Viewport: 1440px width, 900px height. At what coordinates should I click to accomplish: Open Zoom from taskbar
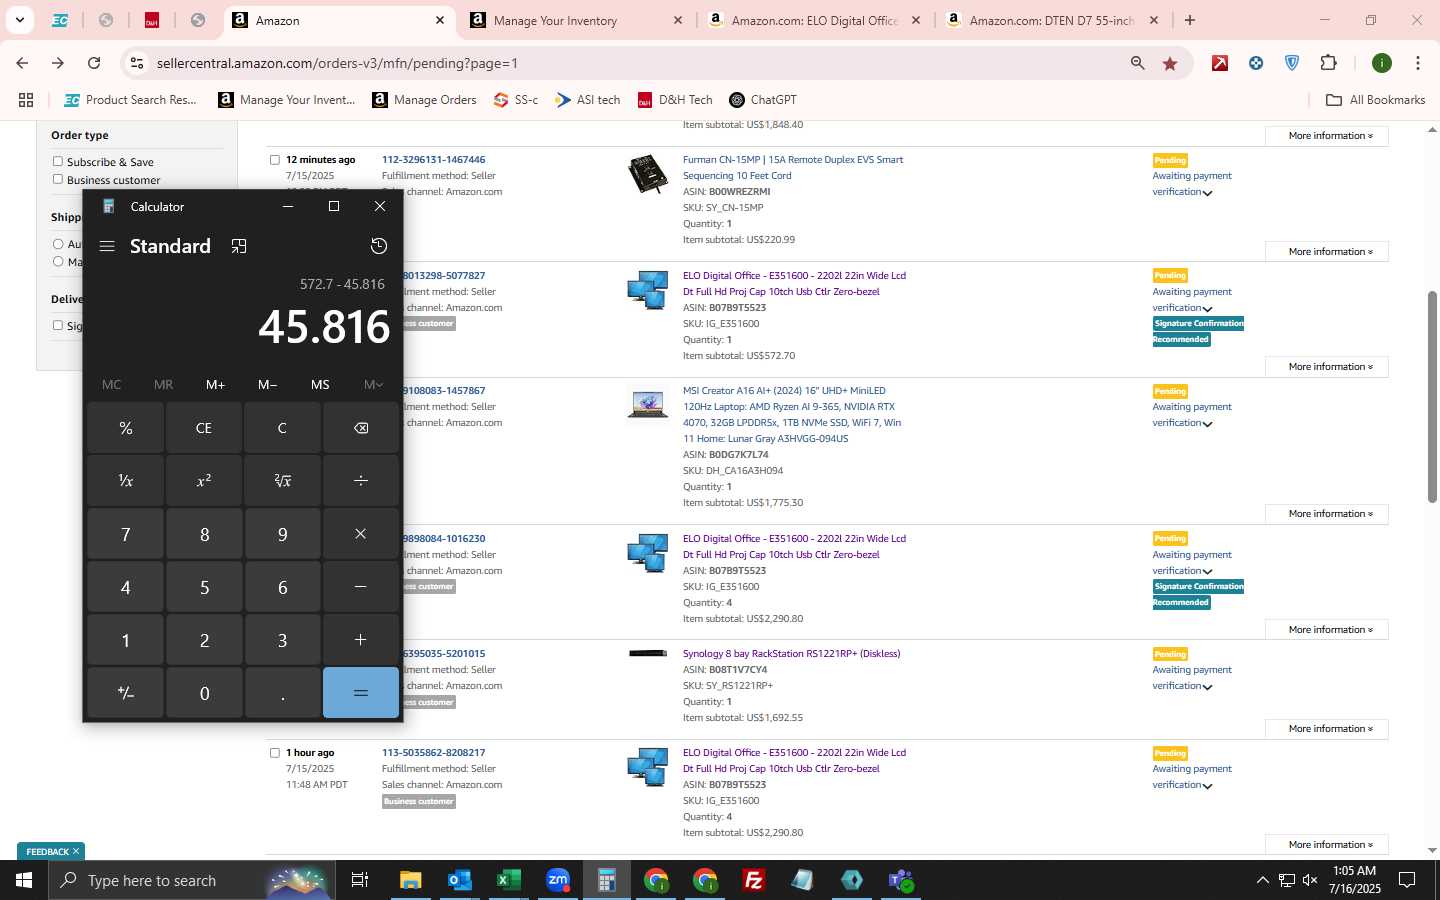[557, 880]
